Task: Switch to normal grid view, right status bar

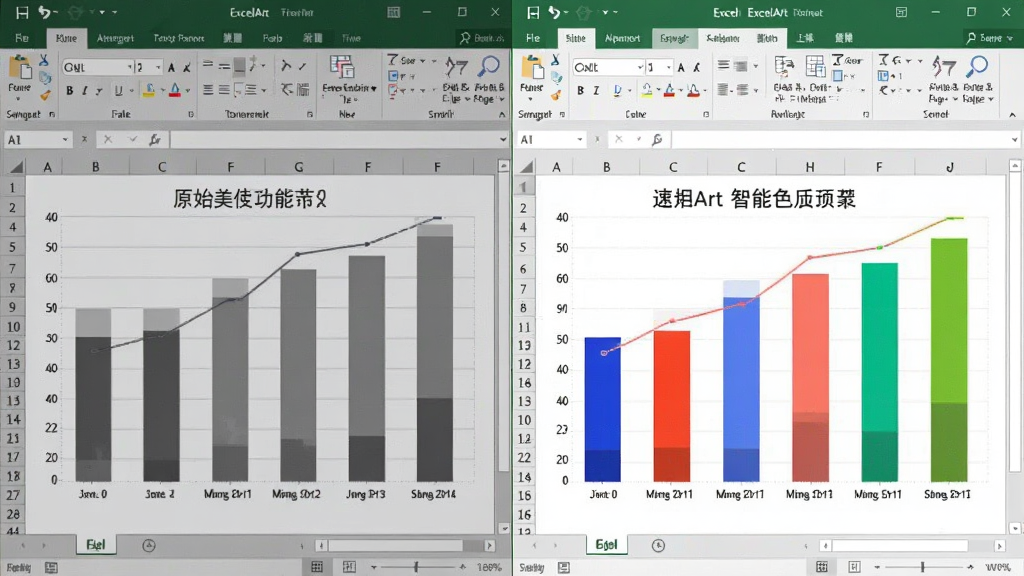Action: point(822,567)
